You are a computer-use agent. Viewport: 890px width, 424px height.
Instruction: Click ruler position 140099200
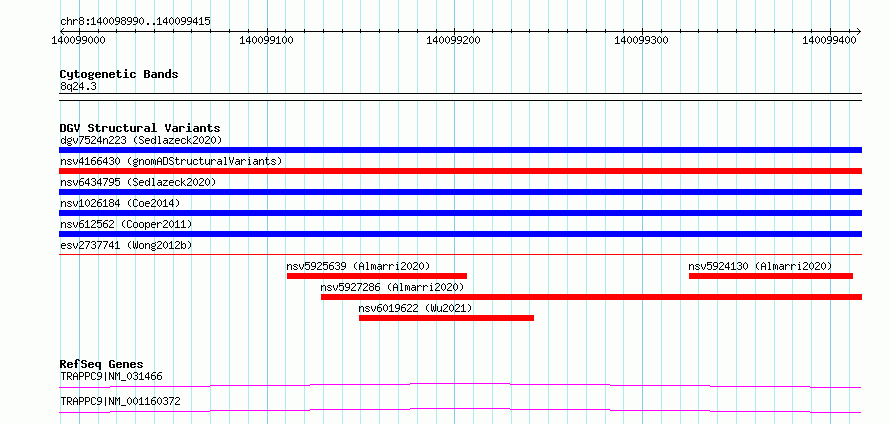tap(454, 40)
